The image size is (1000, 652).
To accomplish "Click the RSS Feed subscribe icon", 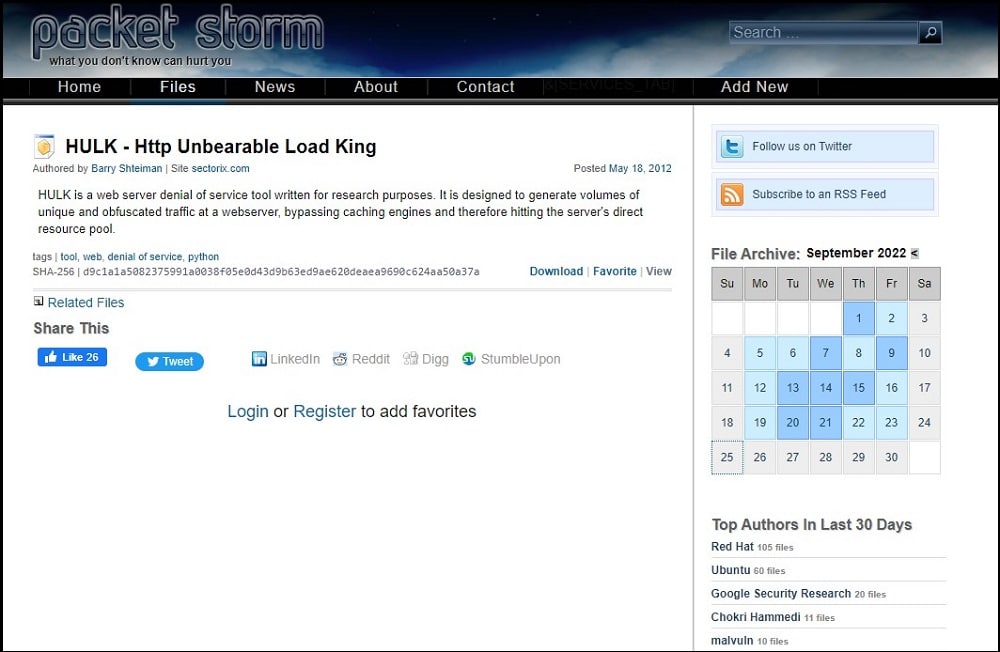I will click(731, 194).
